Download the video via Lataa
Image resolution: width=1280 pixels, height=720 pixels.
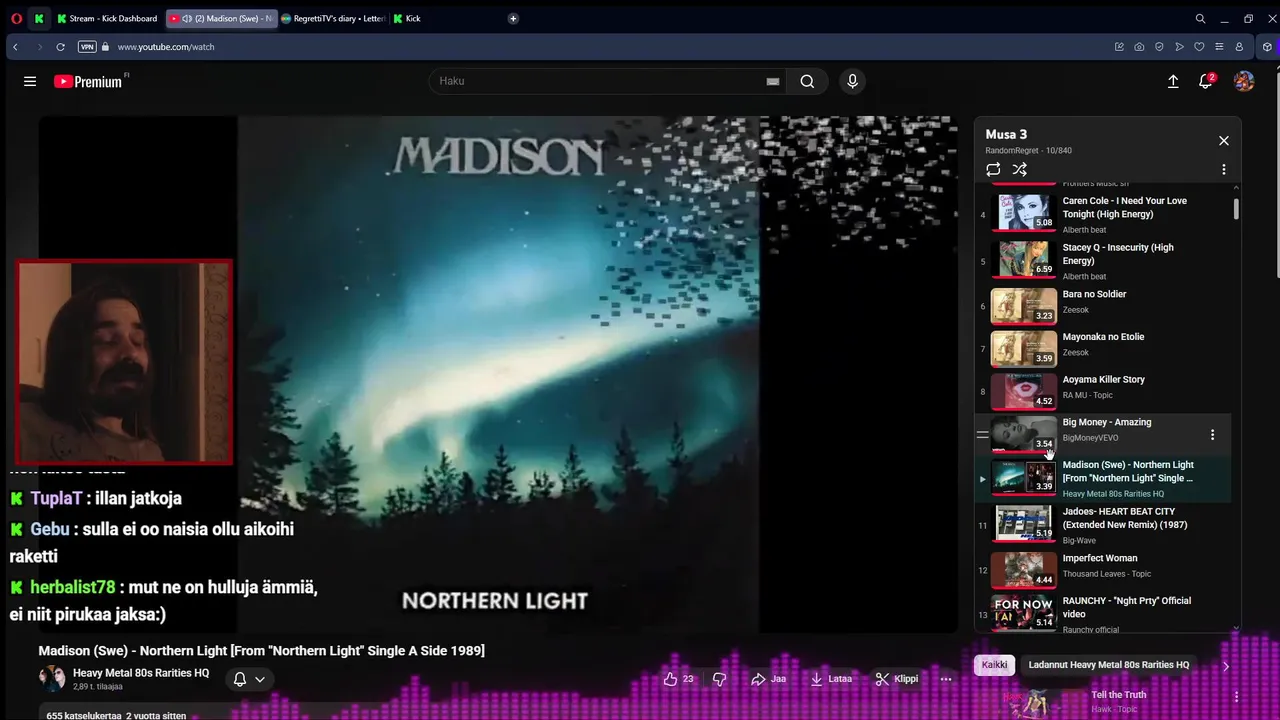[831, 679]
